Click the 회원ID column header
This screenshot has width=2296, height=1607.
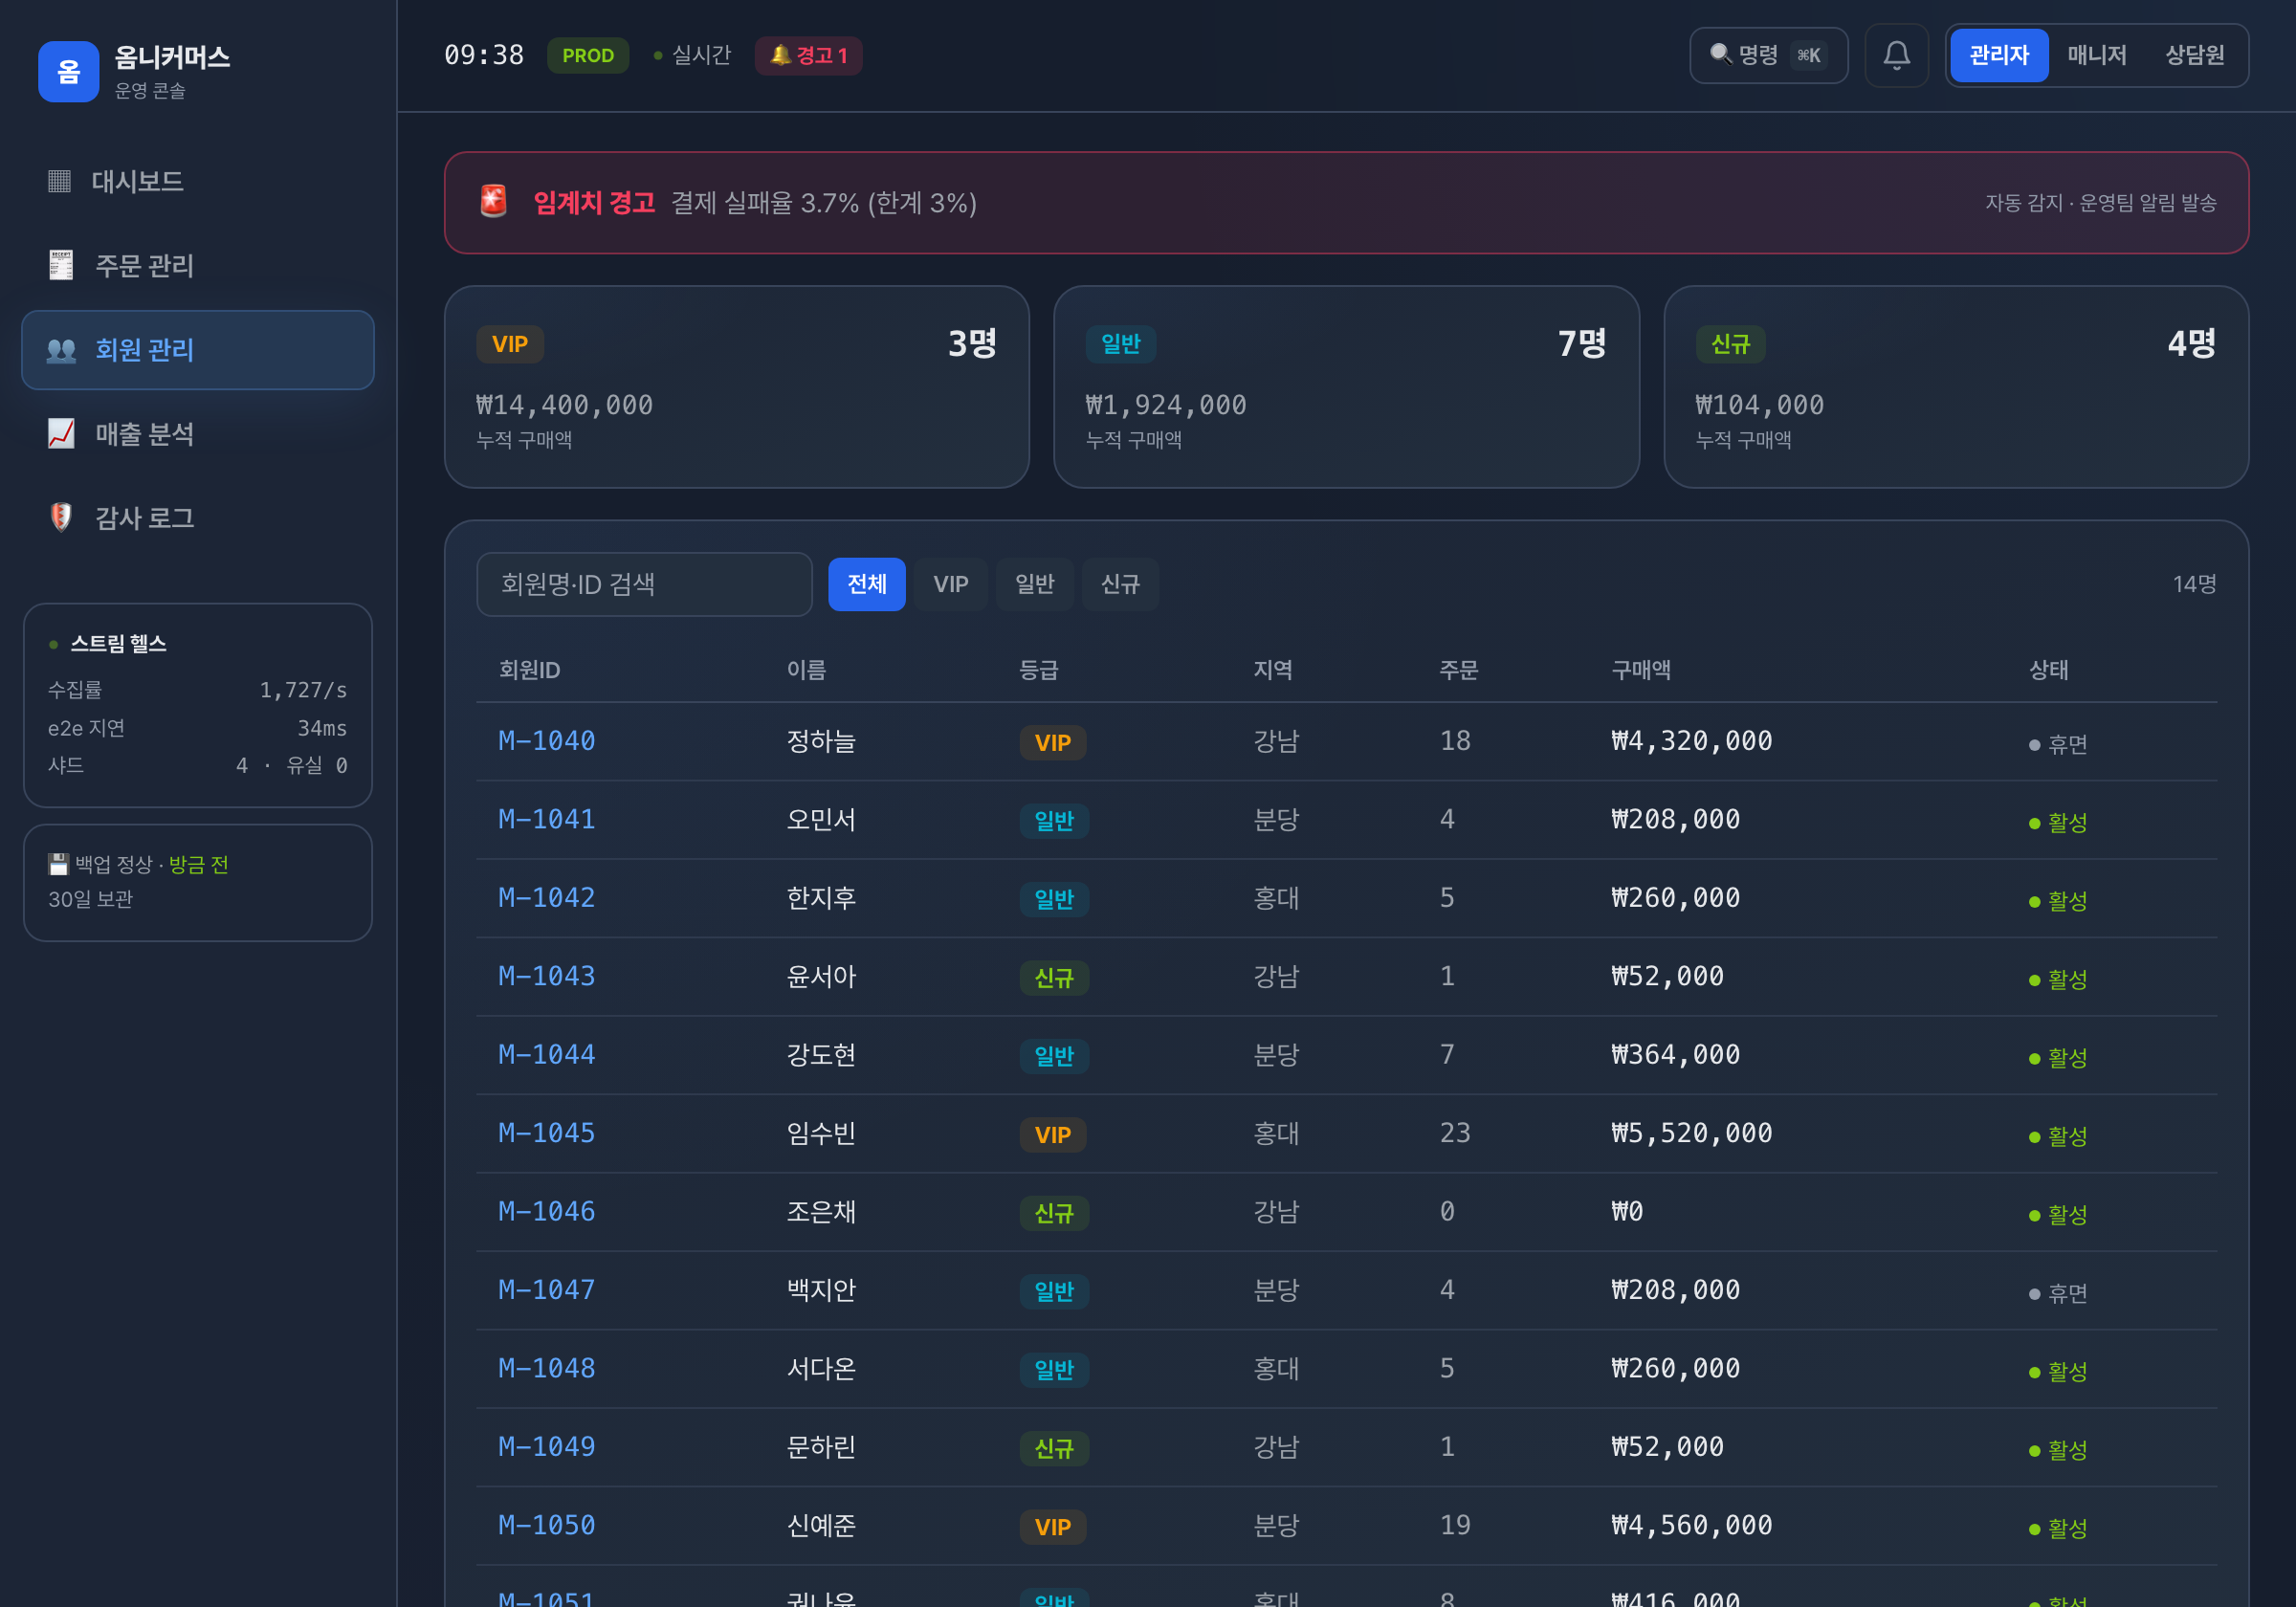(529, 670)
